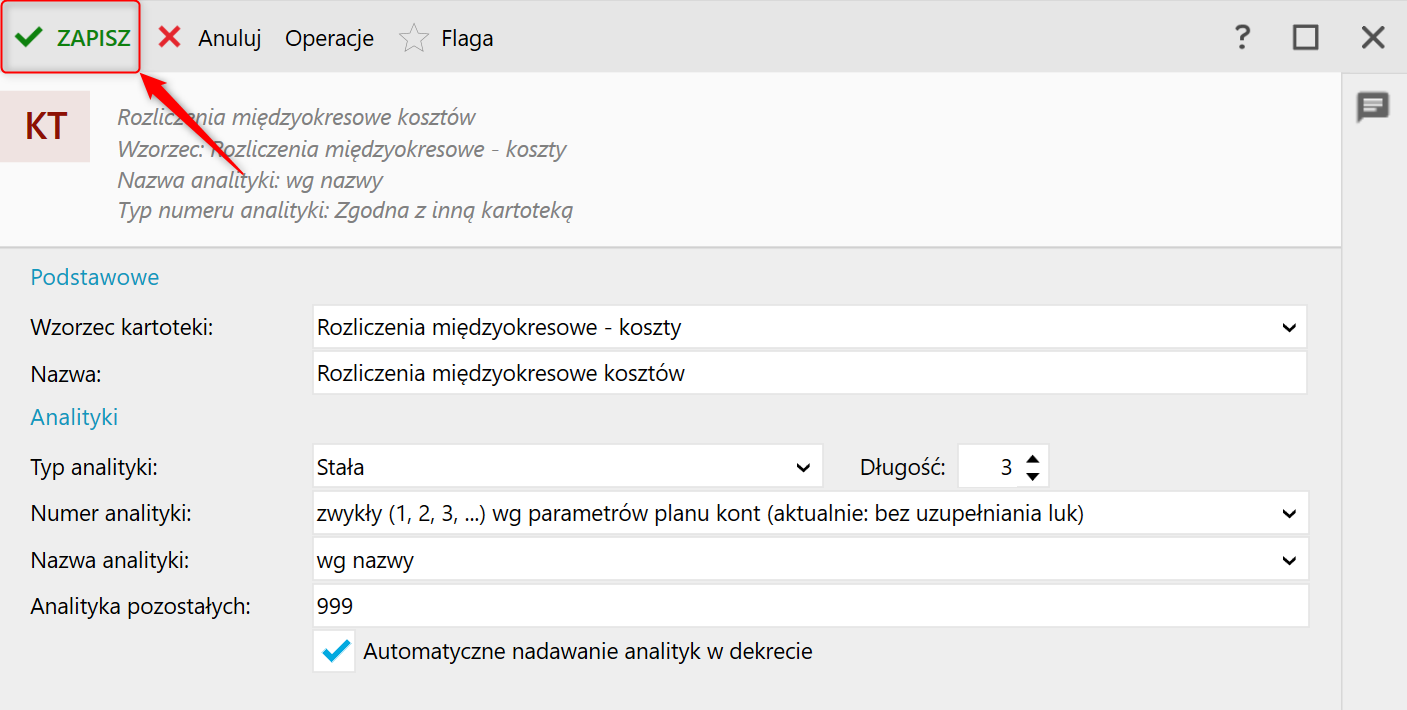The image size is (1407, 710).
Task: Click the Nazwa text field
Action: pyautogui.click(x=808, y=373)
